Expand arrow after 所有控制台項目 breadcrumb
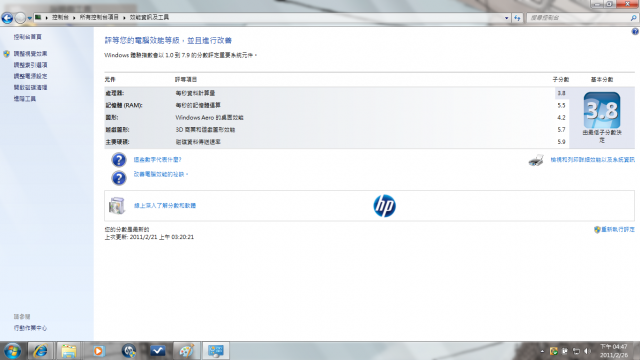 [x=124, y=18]
